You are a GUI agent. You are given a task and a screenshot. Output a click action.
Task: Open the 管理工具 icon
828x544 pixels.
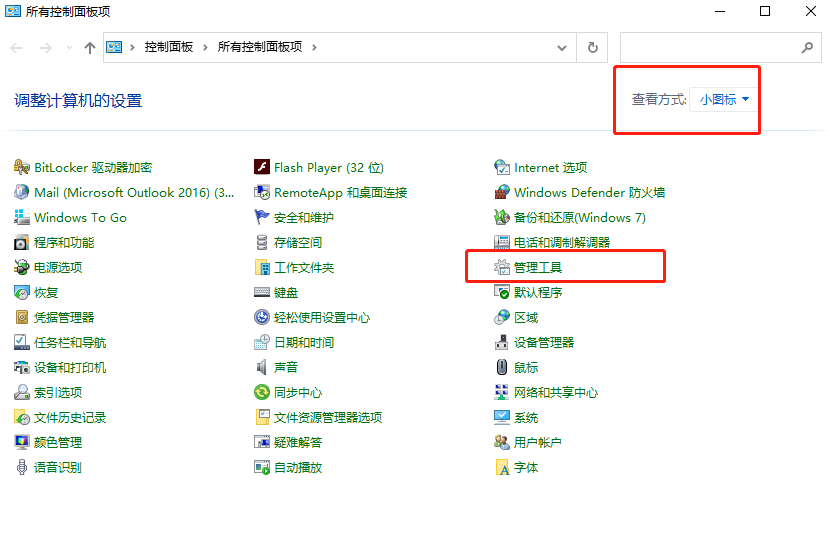coord(502,268)
